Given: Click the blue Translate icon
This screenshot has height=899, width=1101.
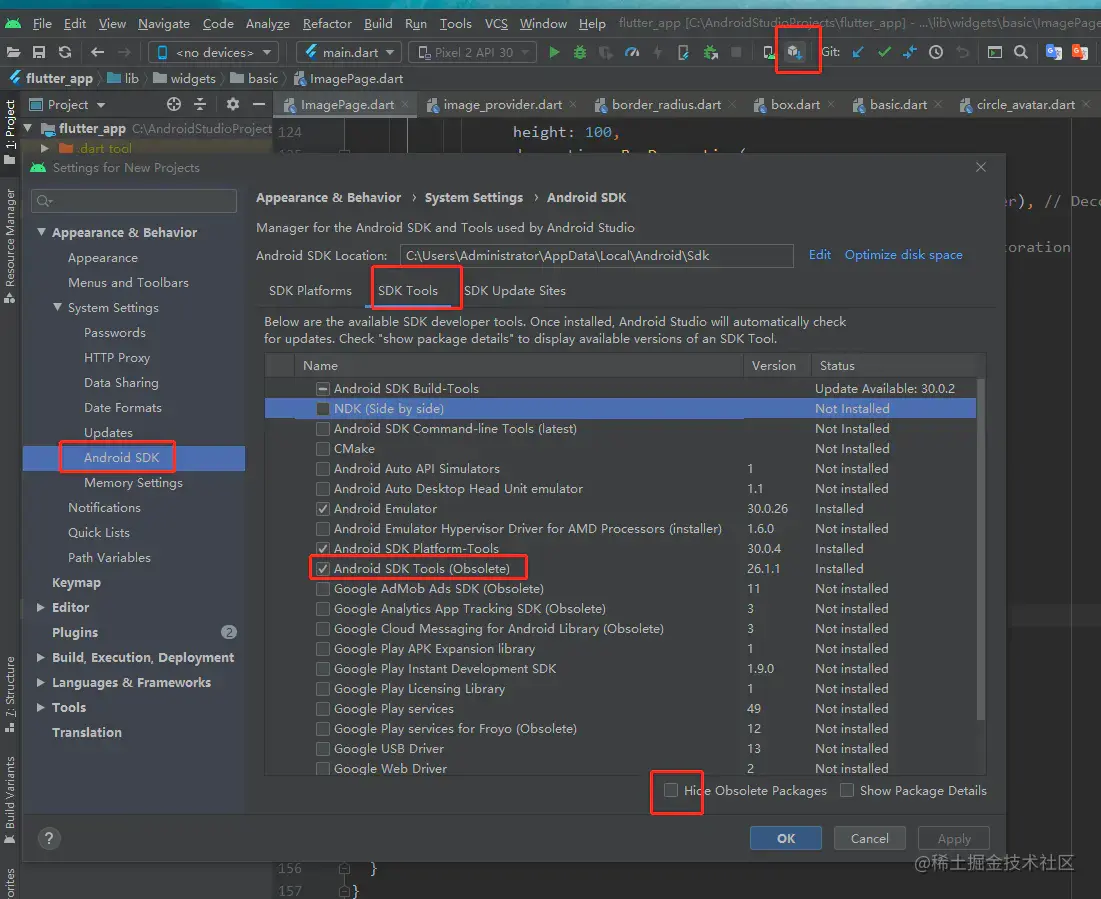Looking at the screenshot, I should pos(1053,52).
